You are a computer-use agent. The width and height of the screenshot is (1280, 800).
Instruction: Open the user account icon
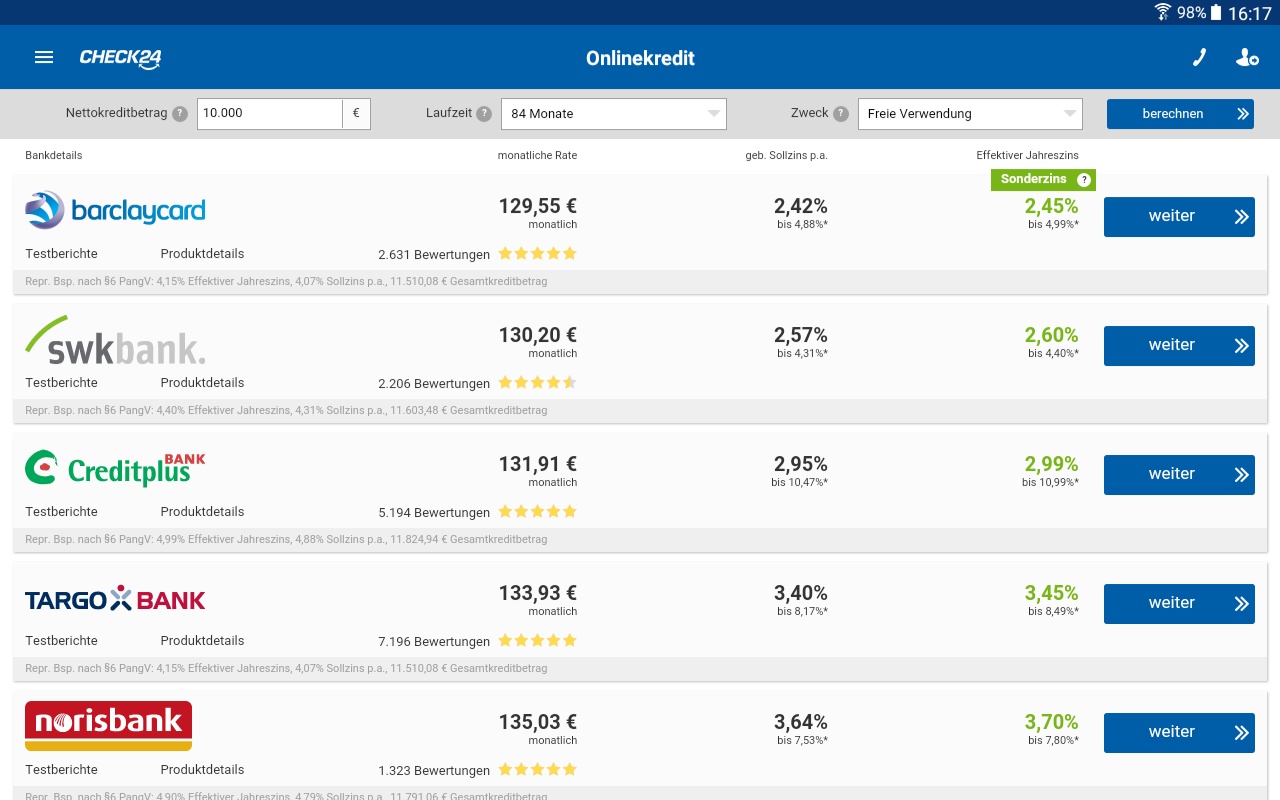(x=1247, y=58)
